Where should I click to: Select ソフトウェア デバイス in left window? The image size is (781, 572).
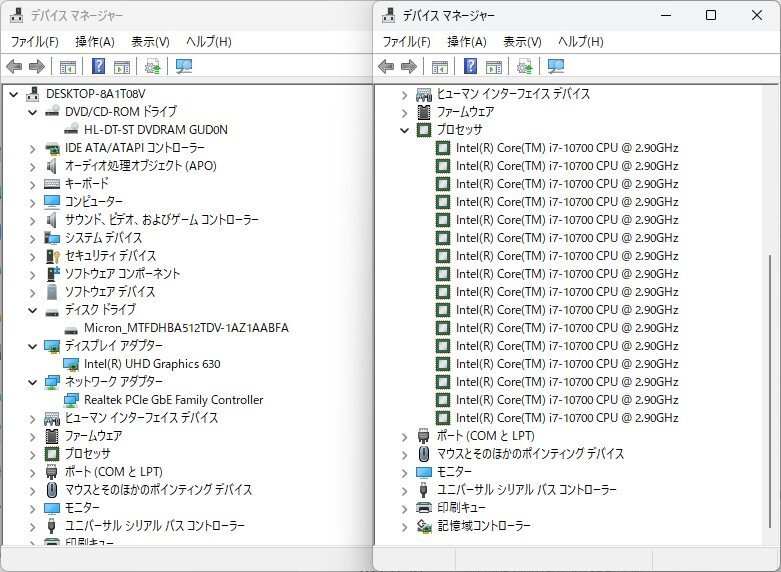(110, 292)
